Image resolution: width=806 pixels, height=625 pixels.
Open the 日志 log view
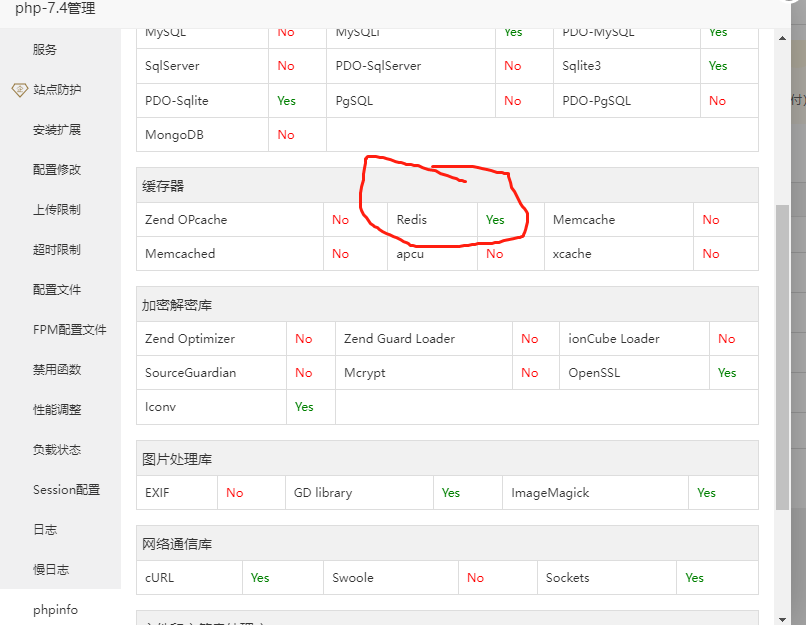point(45,530)
